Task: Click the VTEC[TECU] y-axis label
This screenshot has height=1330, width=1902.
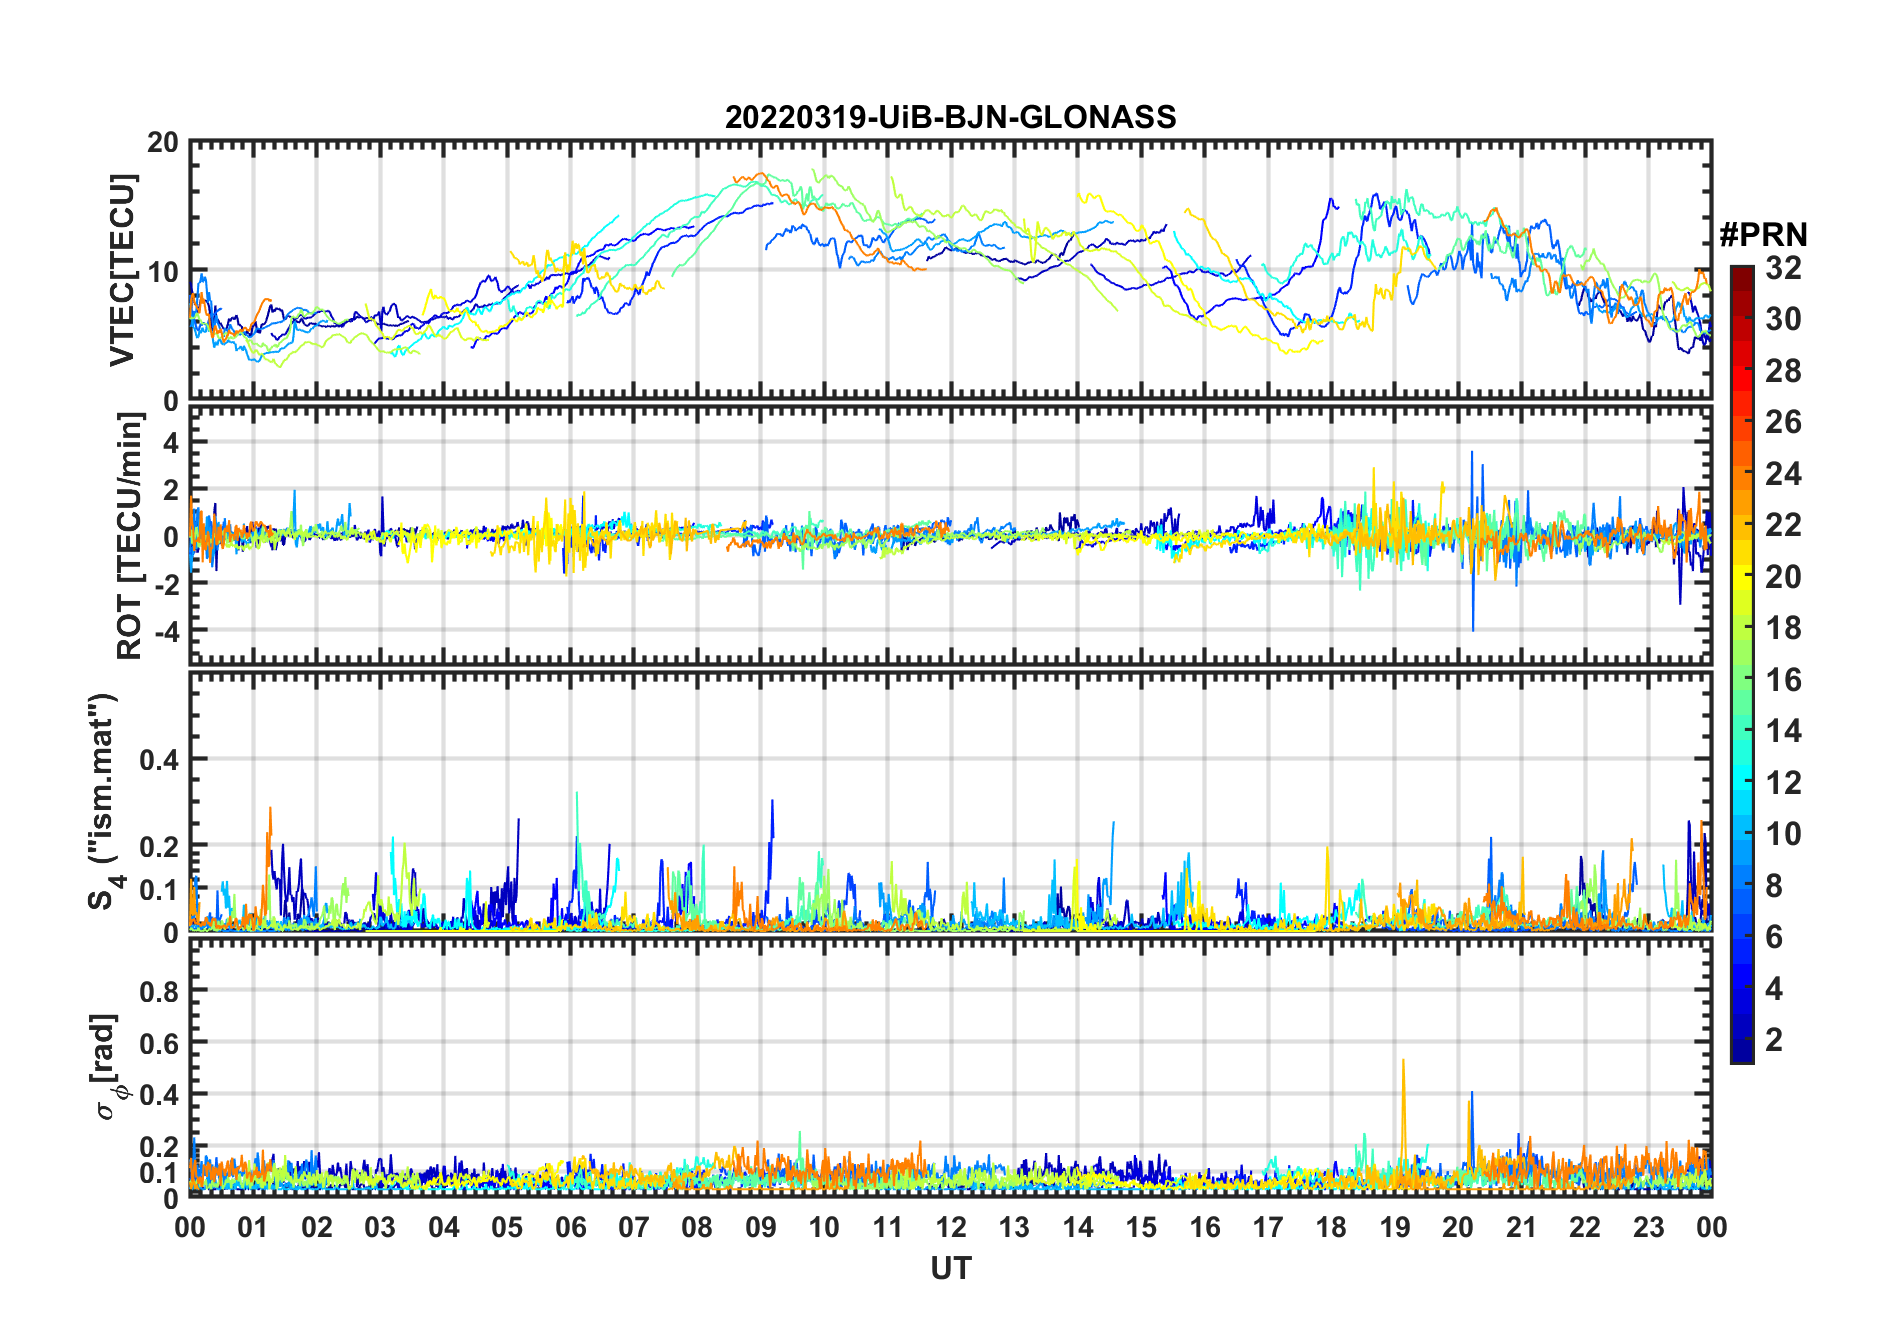Action: [x=122, y=270]
